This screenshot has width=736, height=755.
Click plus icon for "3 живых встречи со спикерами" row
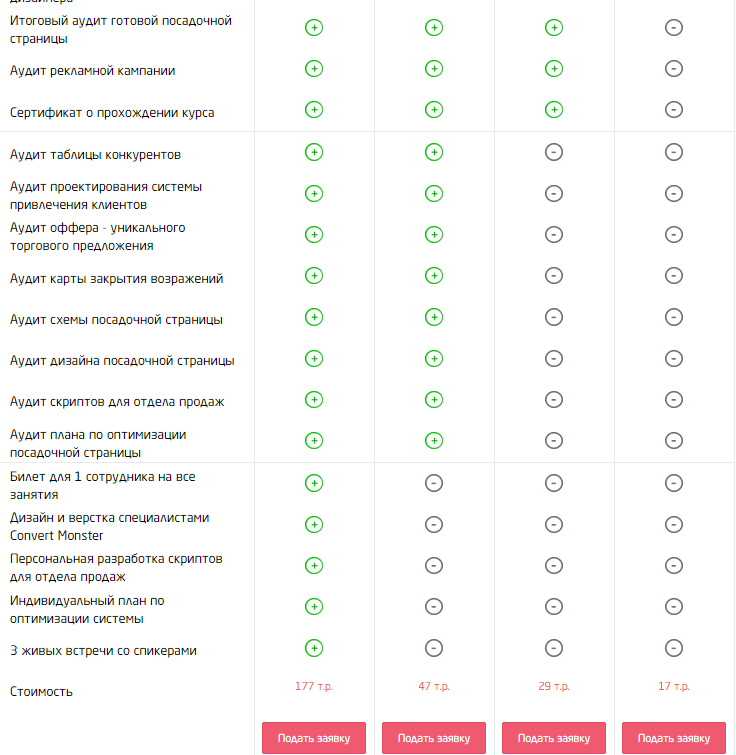pyautogui.click(x=314, y=648)
